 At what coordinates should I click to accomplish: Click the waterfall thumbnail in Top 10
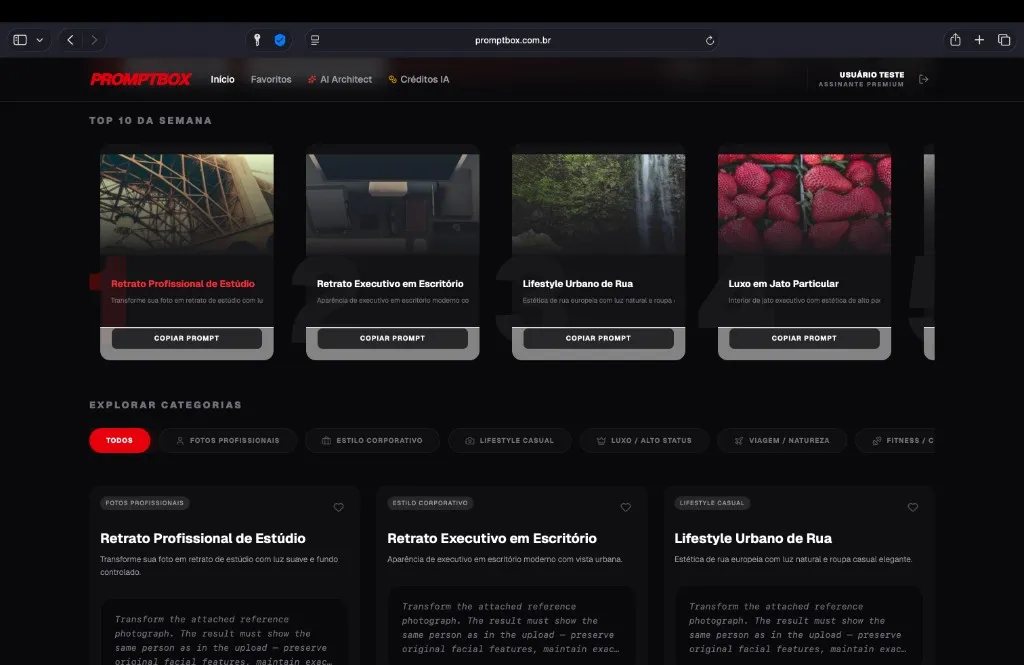598,203
